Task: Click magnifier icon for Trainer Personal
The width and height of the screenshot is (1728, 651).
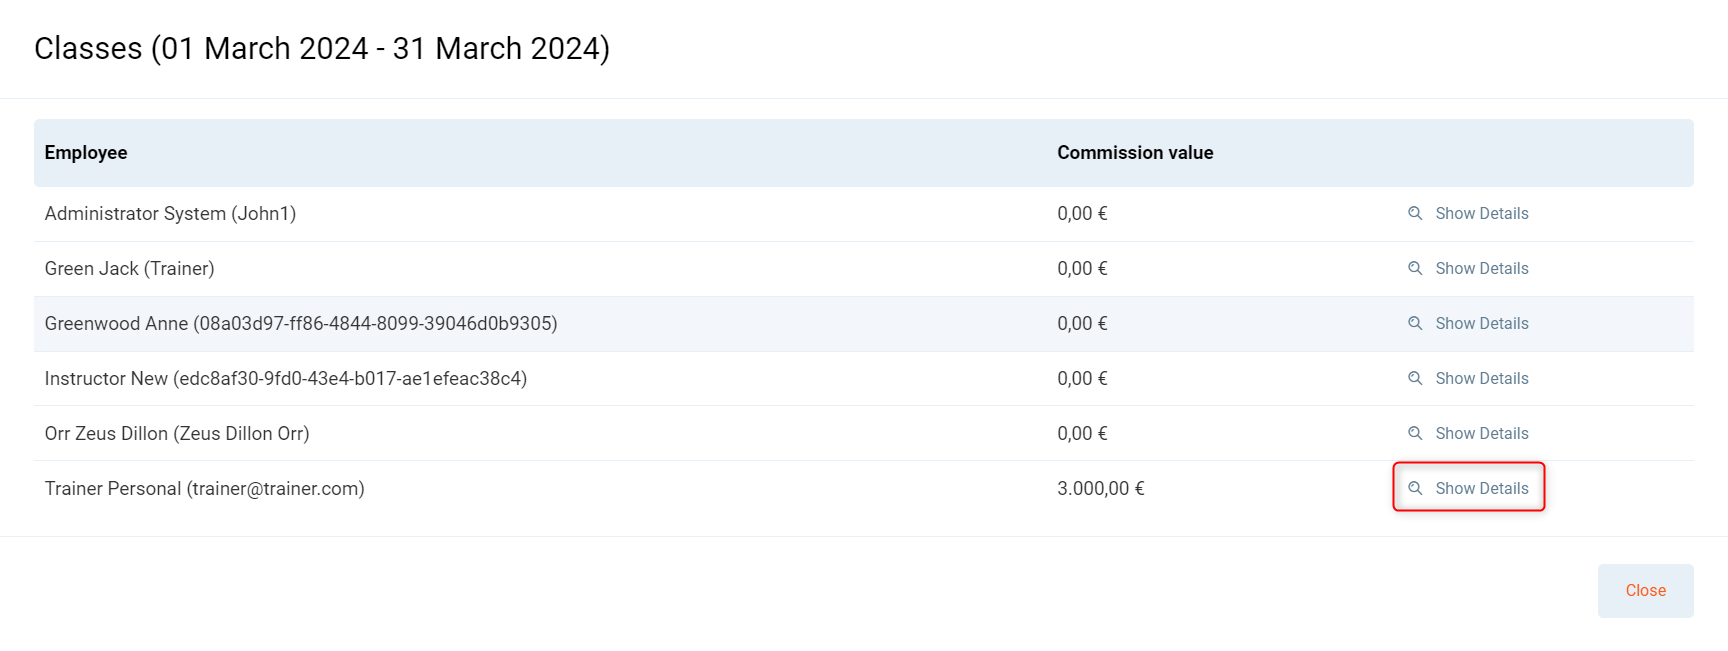Action: click(x=1415, y=488)
